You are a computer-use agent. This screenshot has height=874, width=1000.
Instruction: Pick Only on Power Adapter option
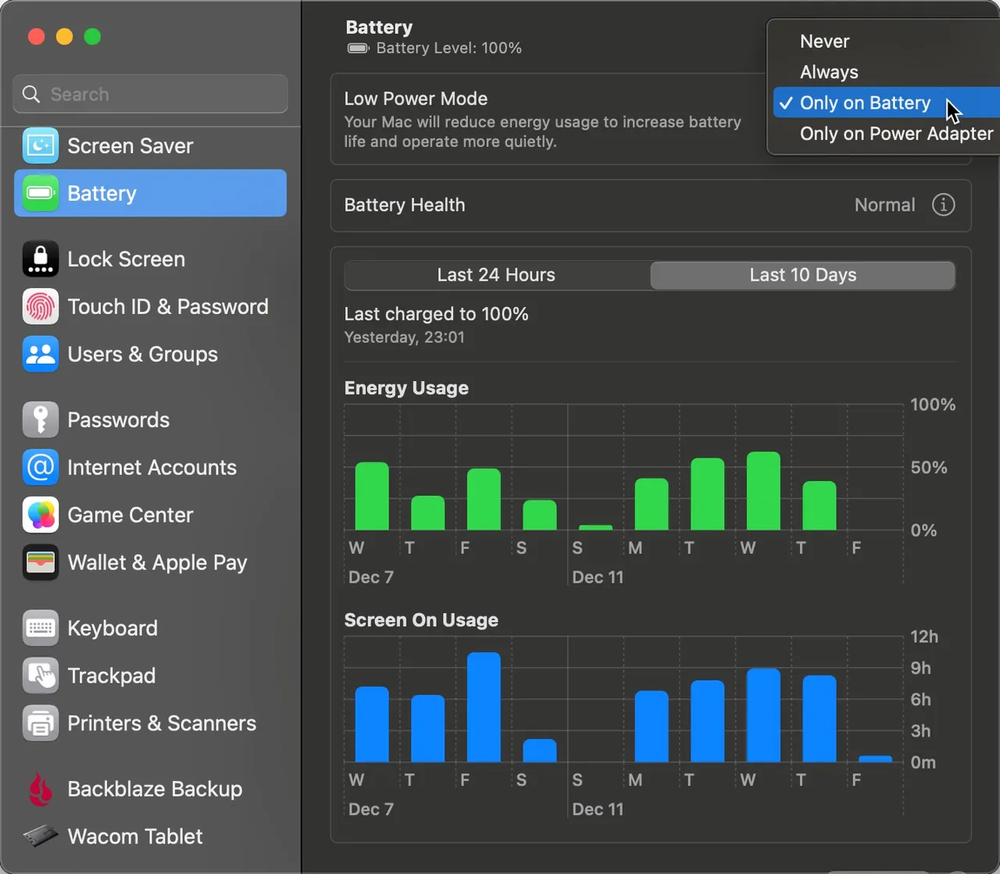pos(896,134)
